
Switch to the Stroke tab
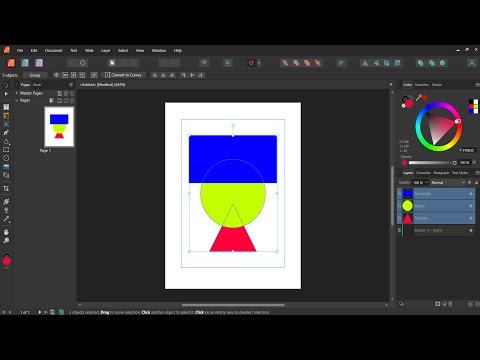coord(437,85)
